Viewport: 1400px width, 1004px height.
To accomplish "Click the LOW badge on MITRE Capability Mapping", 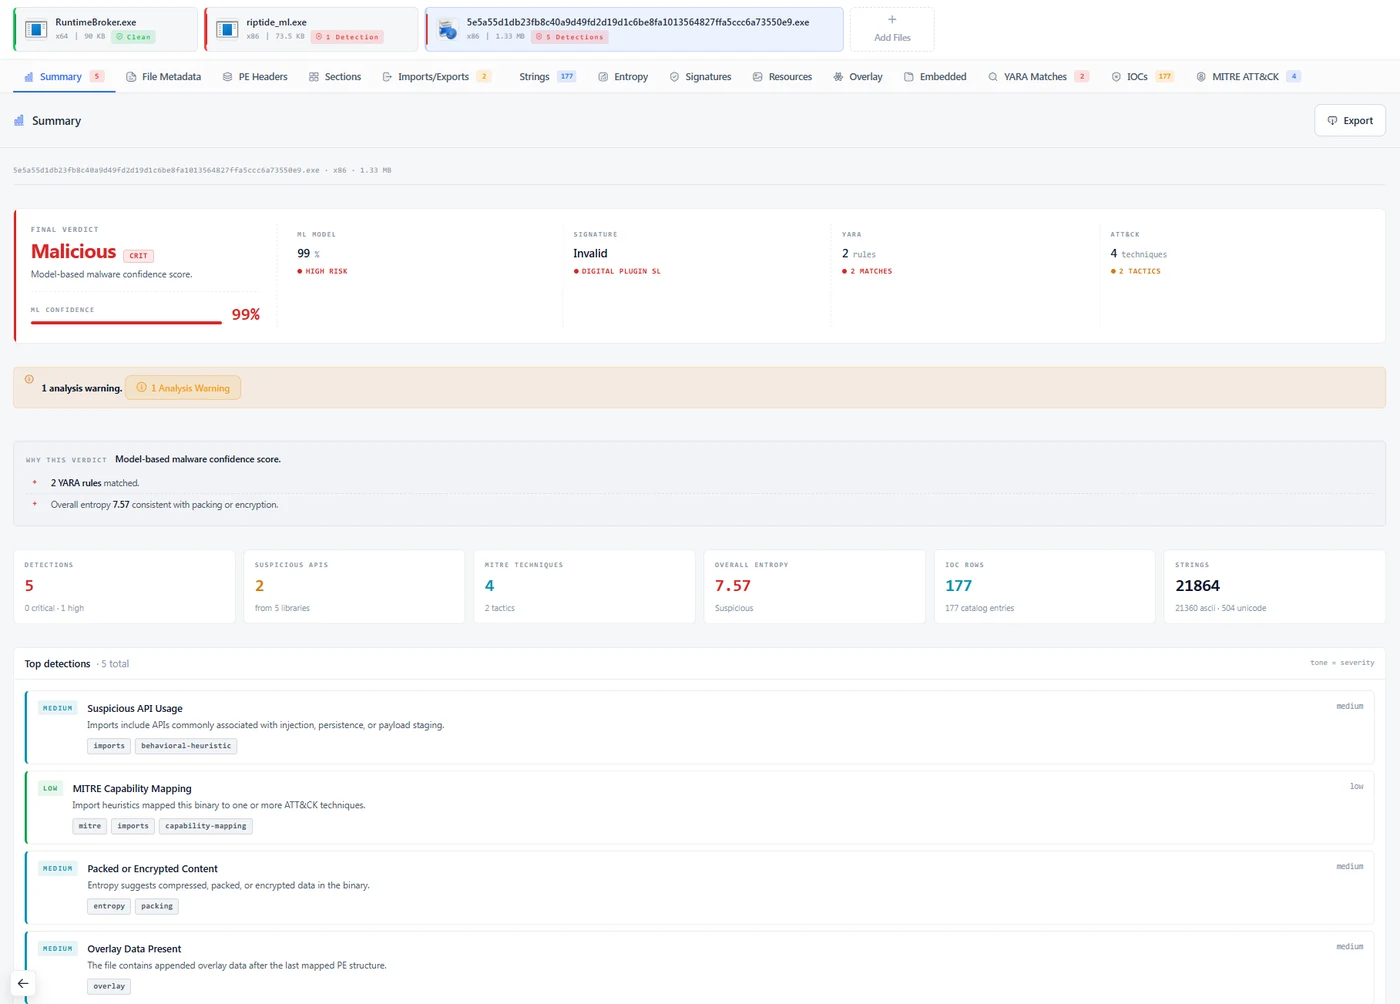I will pos(51,788).
